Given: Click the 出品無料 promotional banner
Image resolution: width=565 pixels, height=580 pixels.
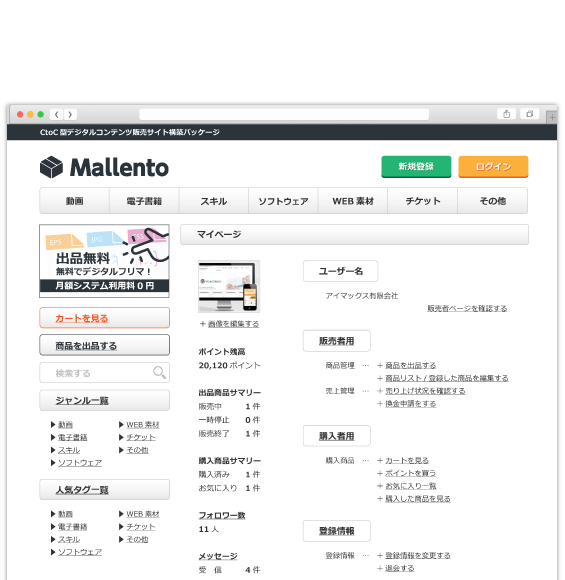Looking at the screenshot, I should pyautogui.click(x=104, y=261).
